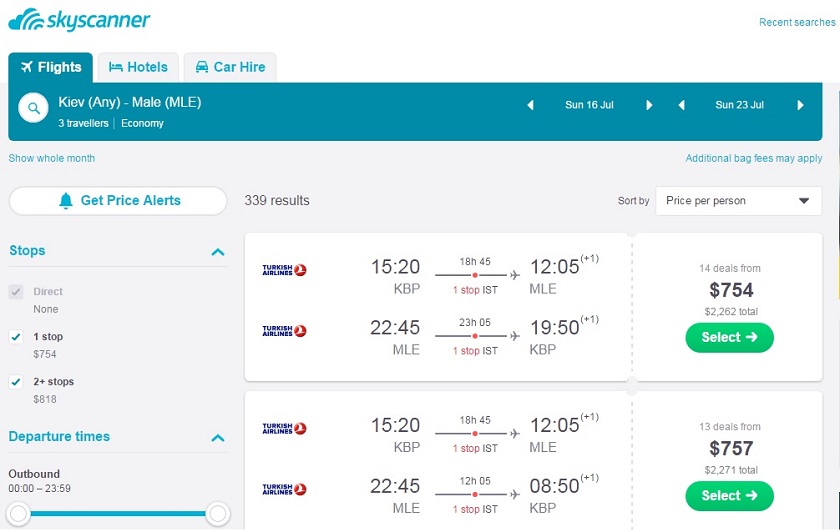
Task: Switch to the Hotels tab
Action: coord(138,67)
